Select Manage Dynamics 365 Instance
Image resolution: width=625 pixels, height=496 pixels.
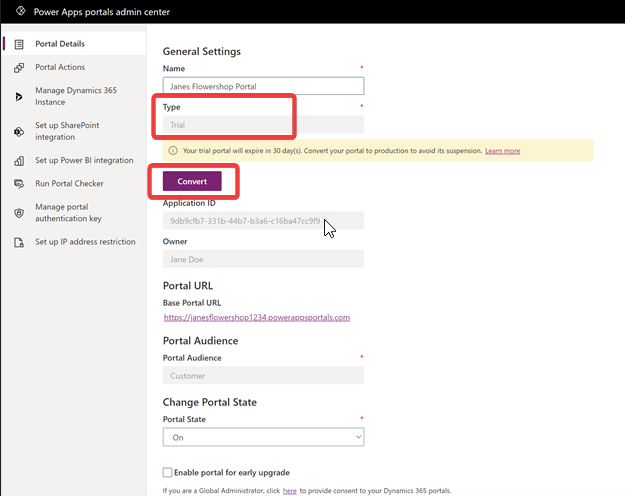tap(76, 96)
